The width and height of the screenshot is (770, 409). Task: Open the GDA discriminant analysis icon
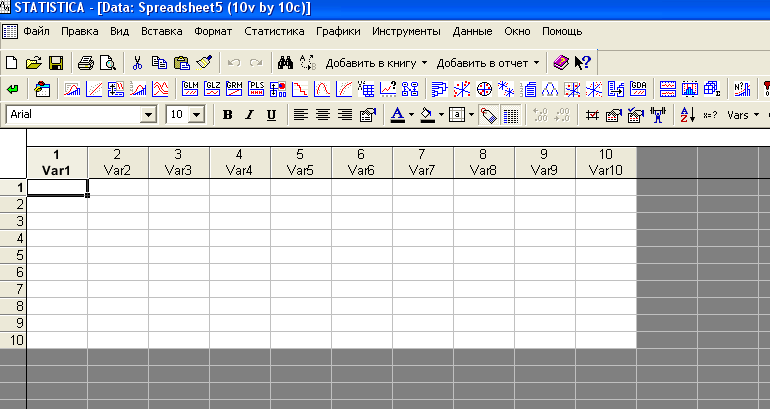click(x=638, y=89)
